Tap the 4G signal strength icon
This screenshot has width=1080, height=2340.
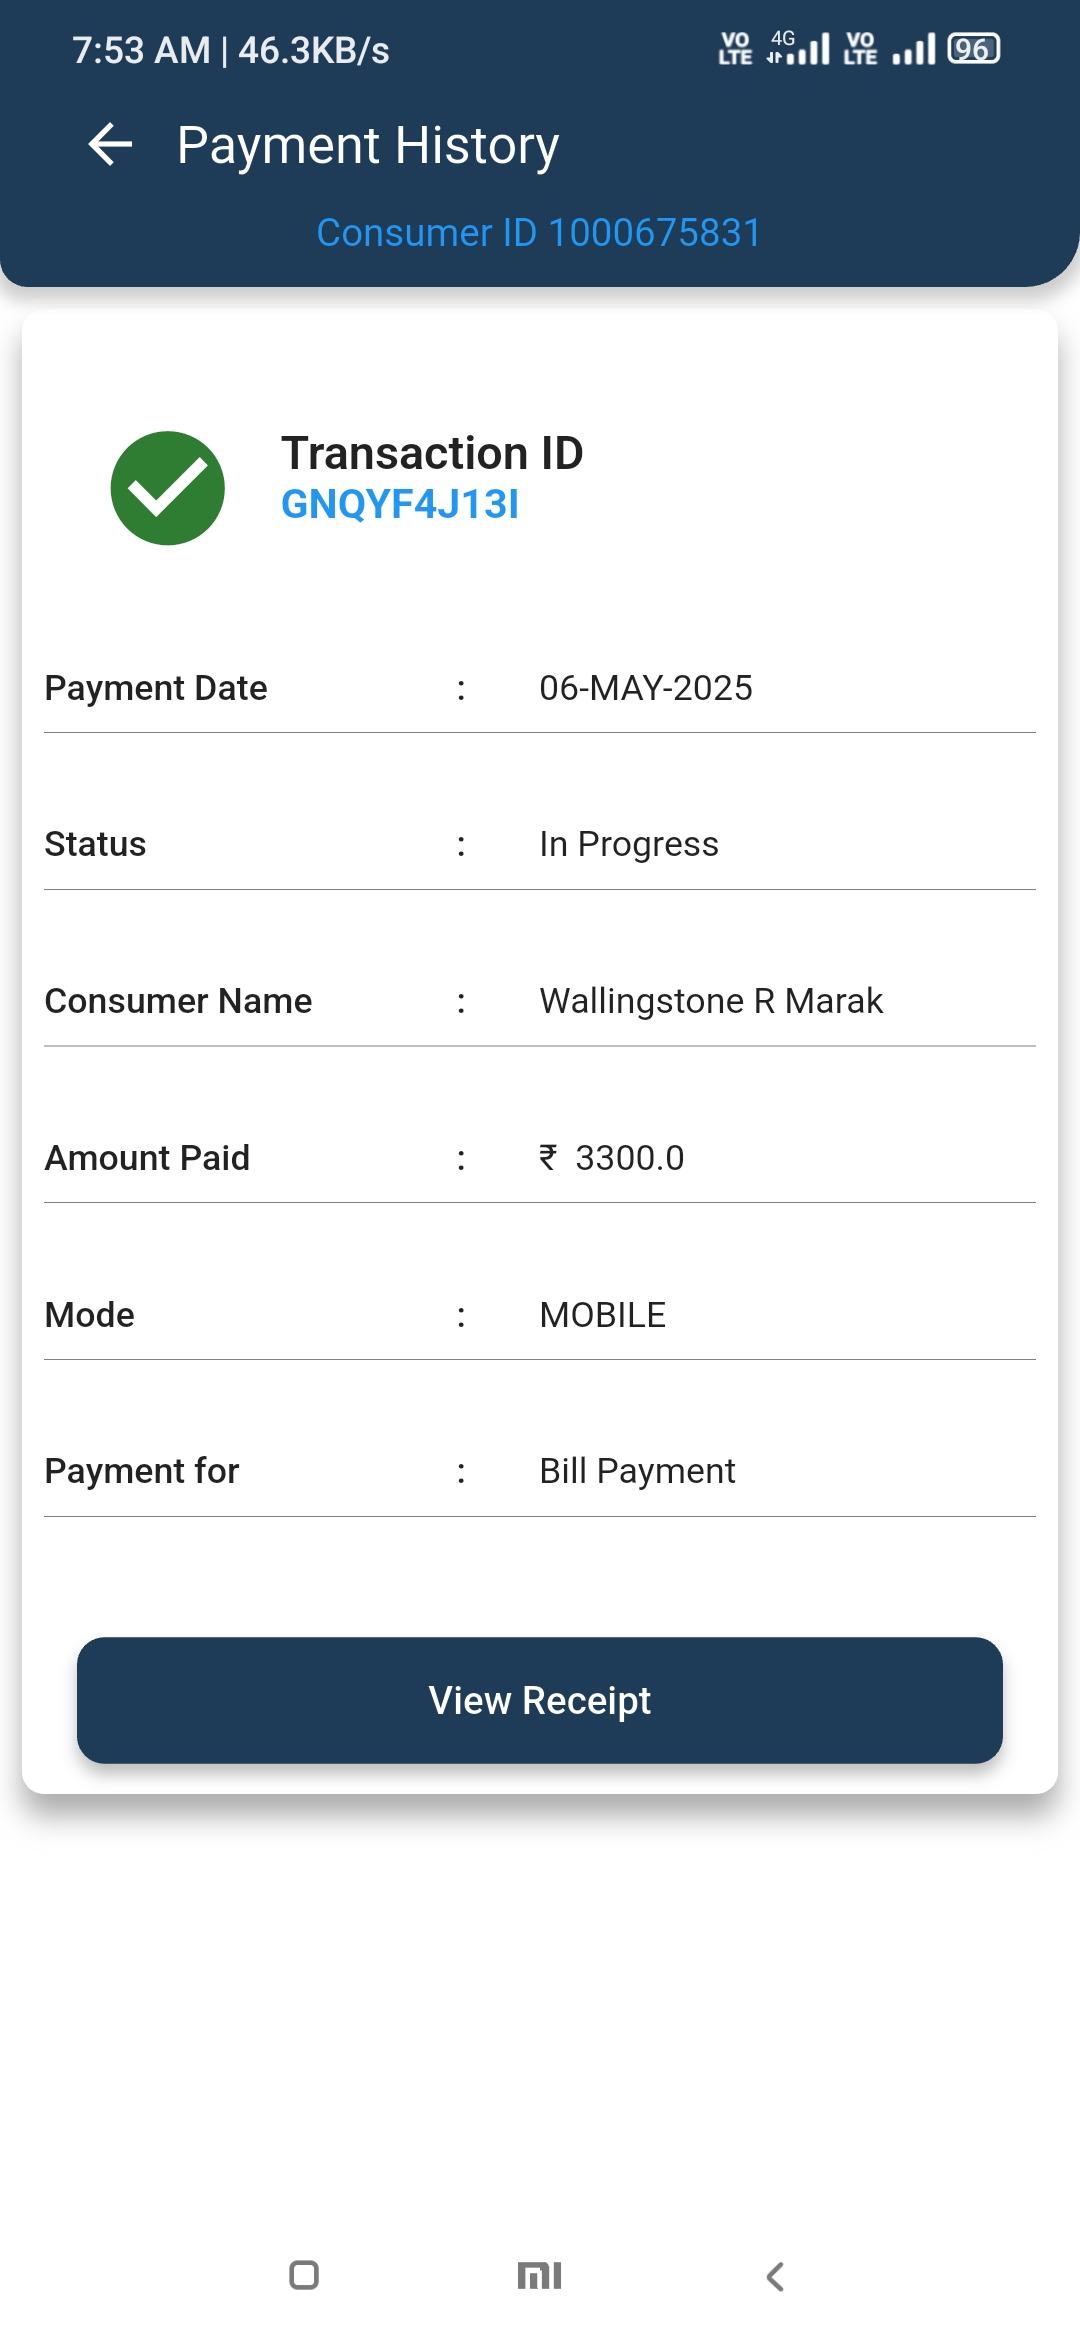tap(798, 48)
